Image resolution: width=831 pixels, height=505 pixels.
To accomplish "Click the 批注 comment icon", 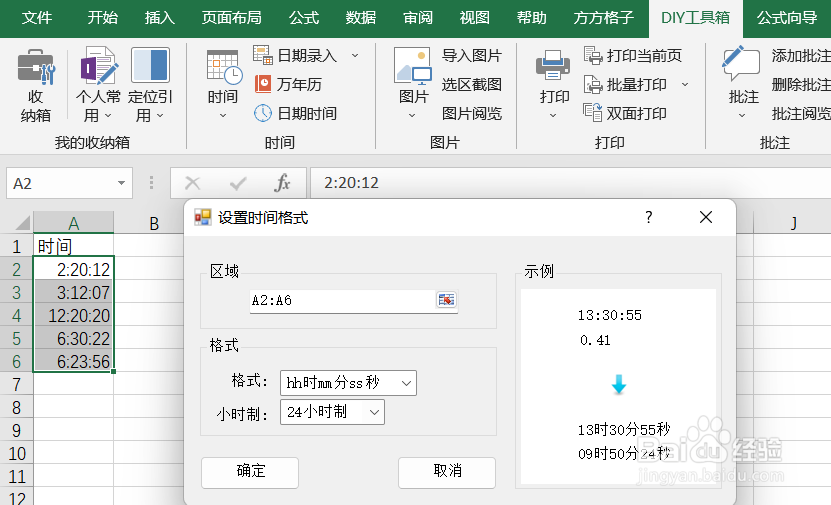I will click(742, 70).
